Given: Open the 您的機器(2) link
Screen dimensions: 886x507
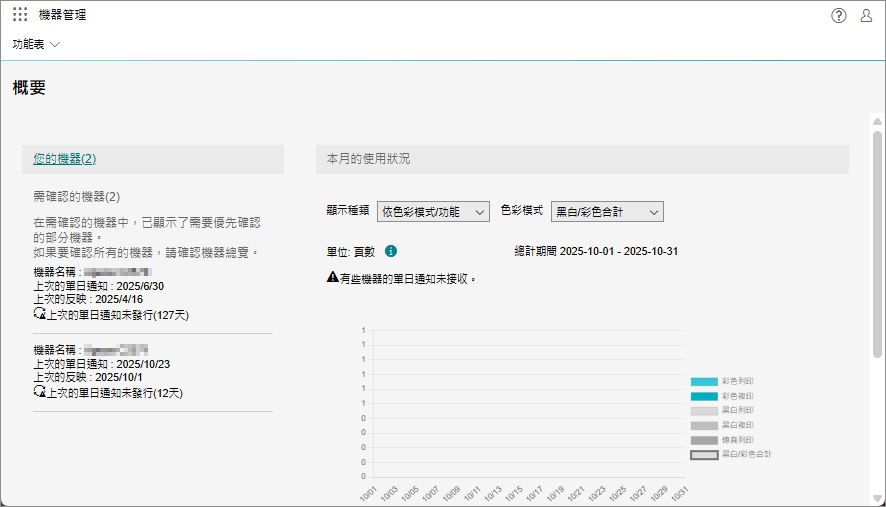Looking at the screenshot, I should pyautogui.click(x=64, y=159).
